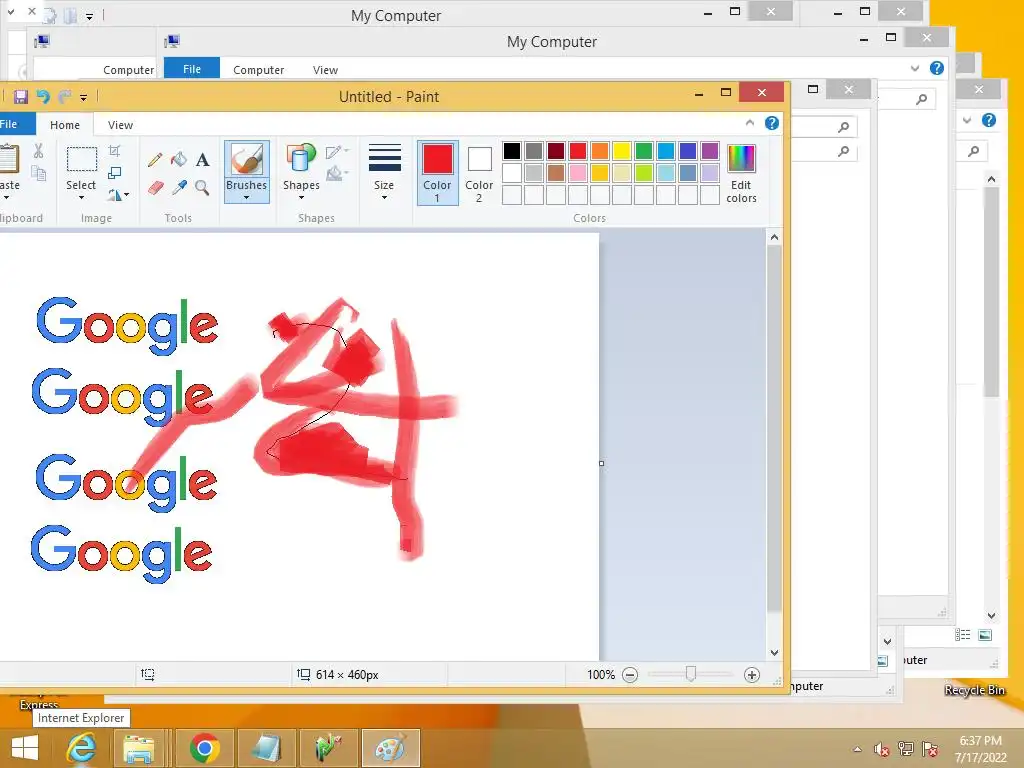Click the zoom in plus button
The width and height of the screenshot is (1024, 768).
pyautogui.click(x=752, y=675)
